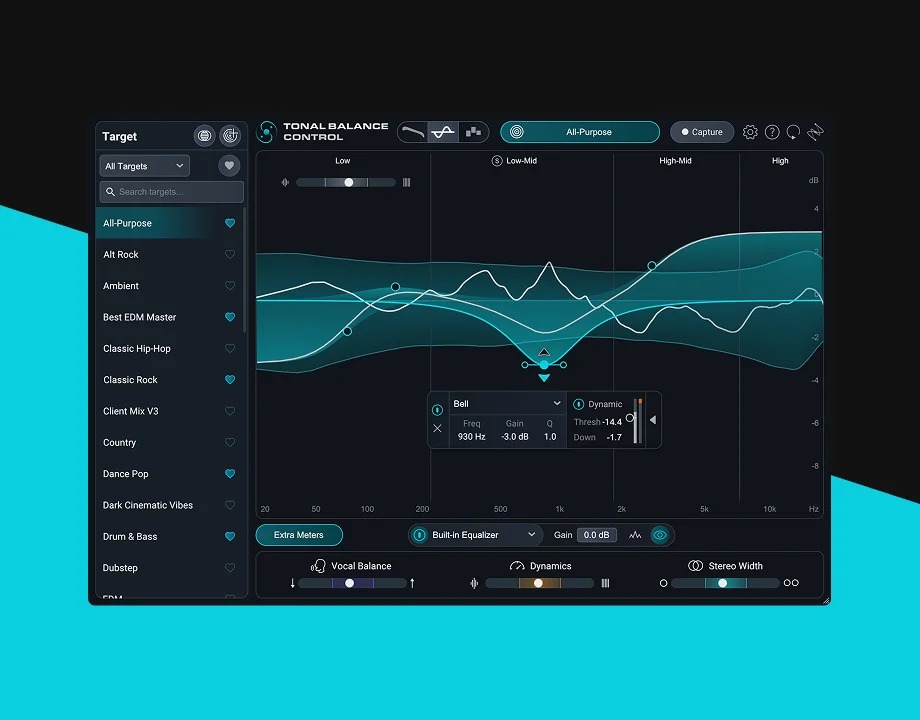This screenshot has width=920, height=720.
Task: Select the Best EDM Master target
Action: click(x=169, y=317)
